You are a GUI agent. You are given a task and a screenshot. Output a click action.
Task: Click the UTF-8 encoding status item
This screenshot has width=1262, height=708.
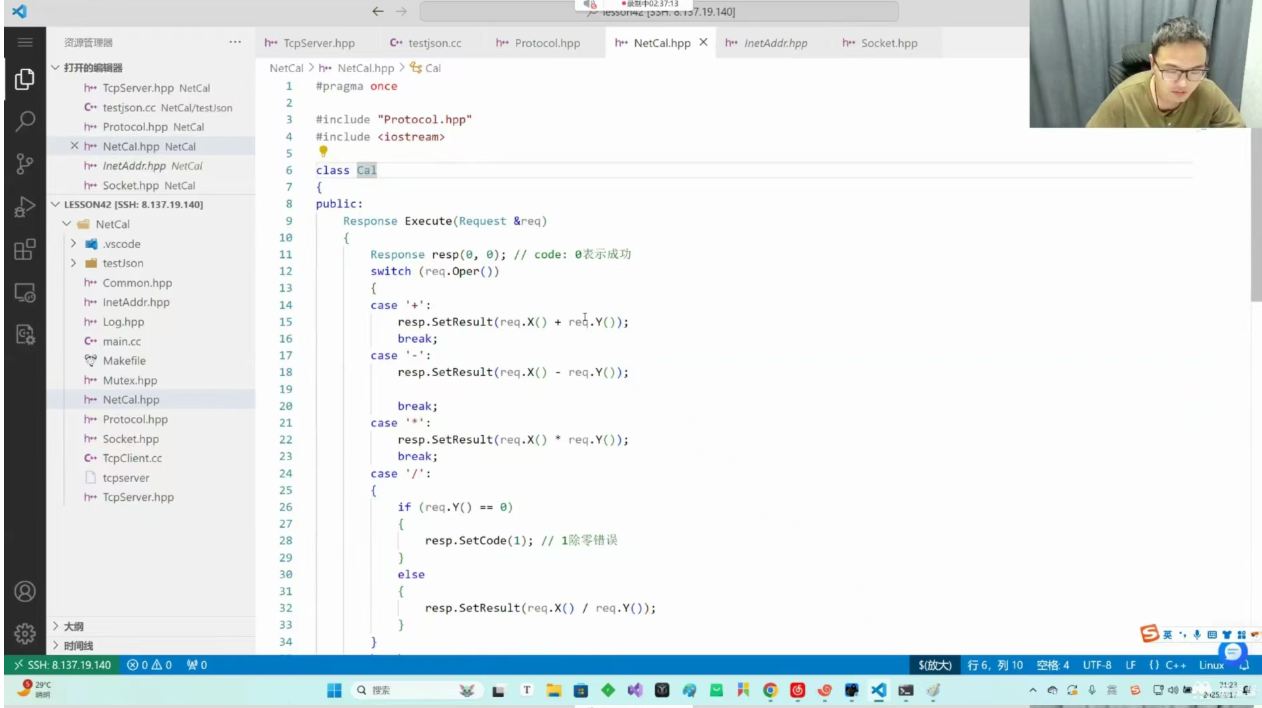point(1096,665)
